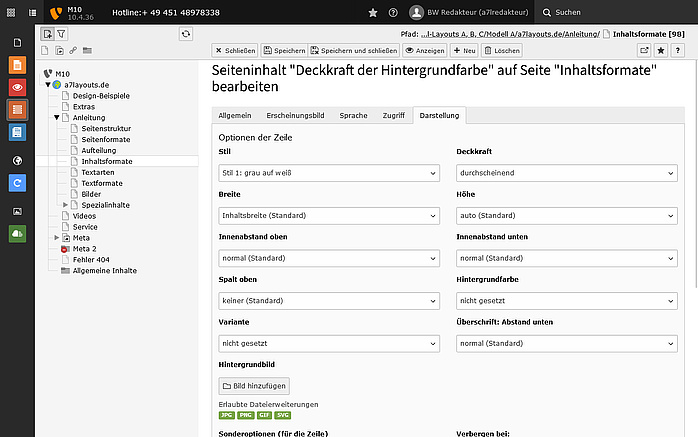Open the Filelist image module icon

pos(17,211)
